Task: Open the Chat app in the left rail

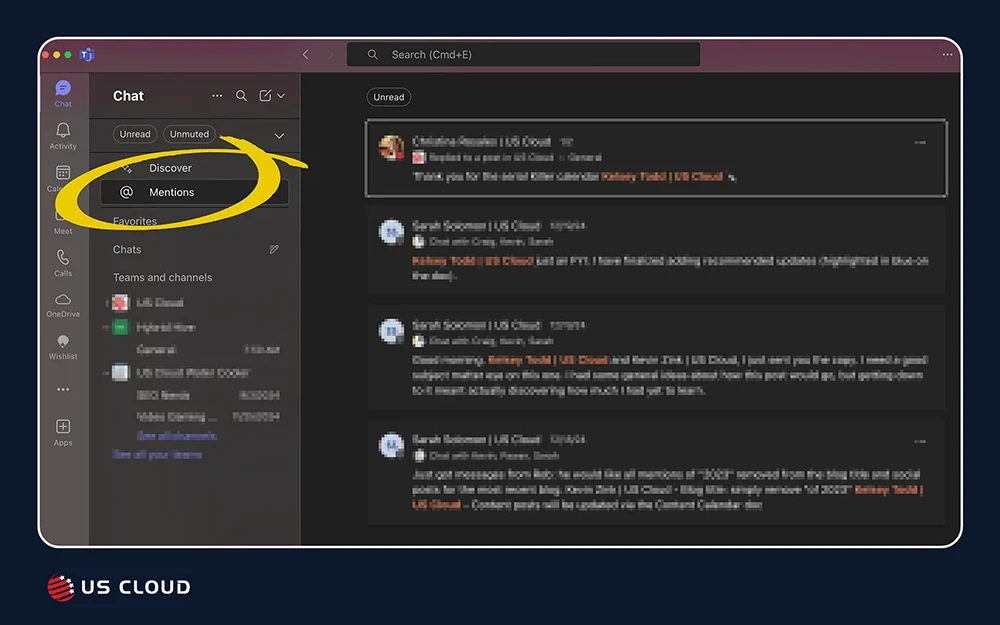Action: [62, 93]
